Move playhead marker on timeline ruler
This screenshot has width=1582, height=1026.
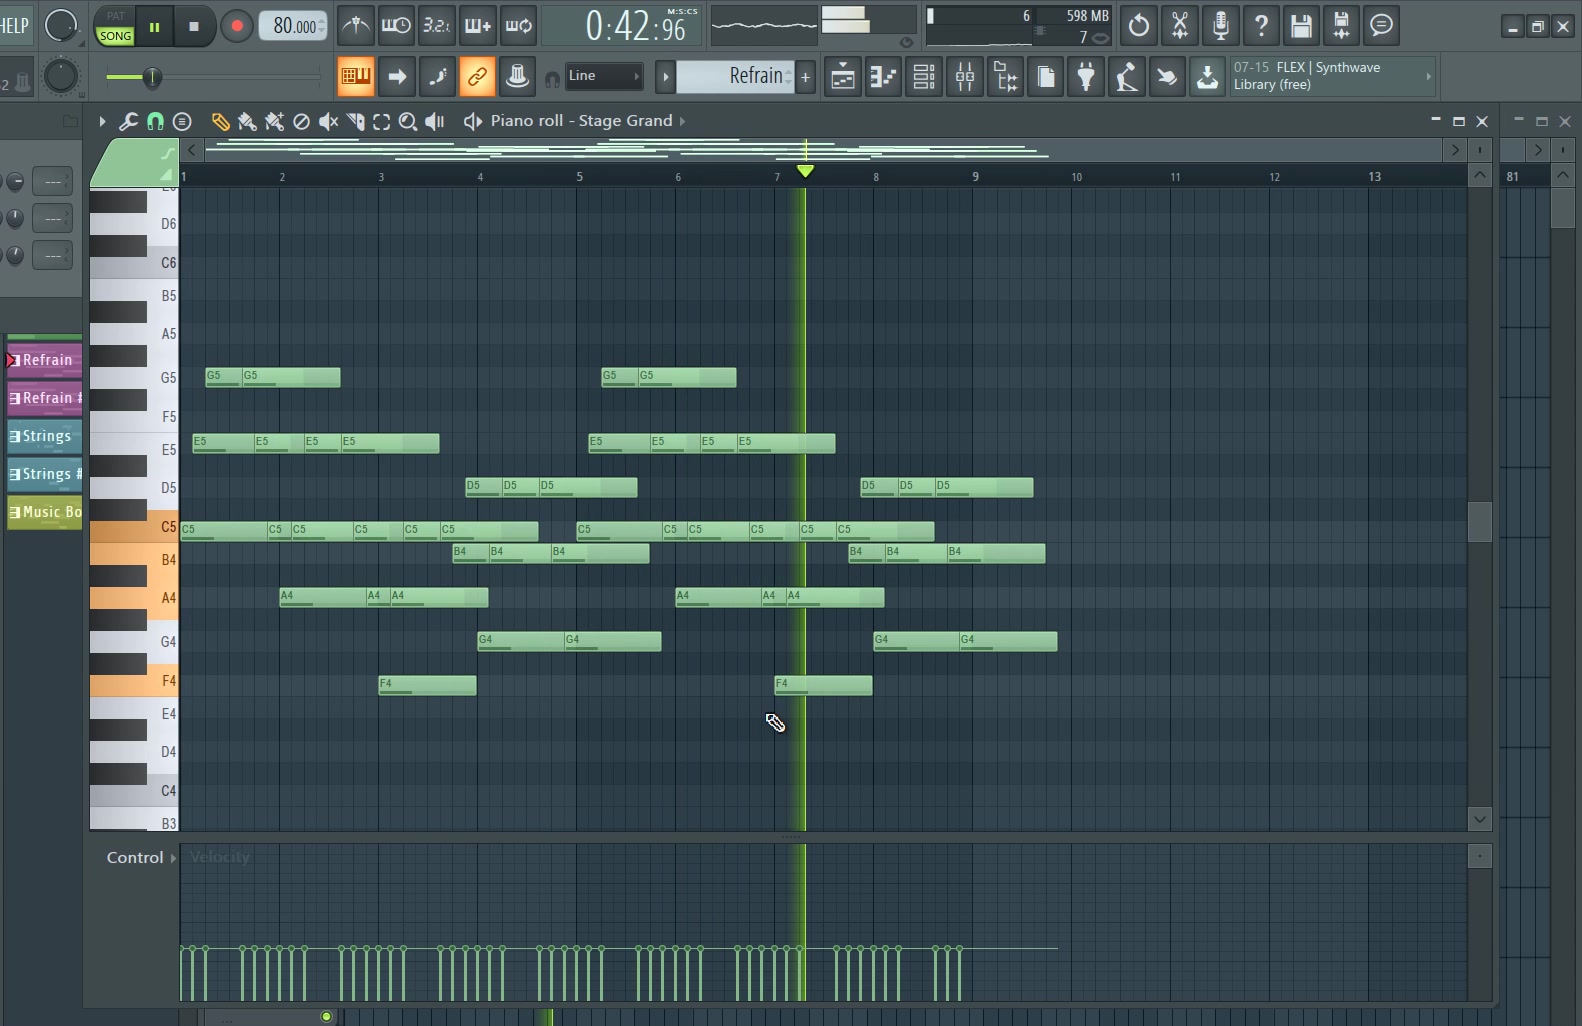(805, 171)
